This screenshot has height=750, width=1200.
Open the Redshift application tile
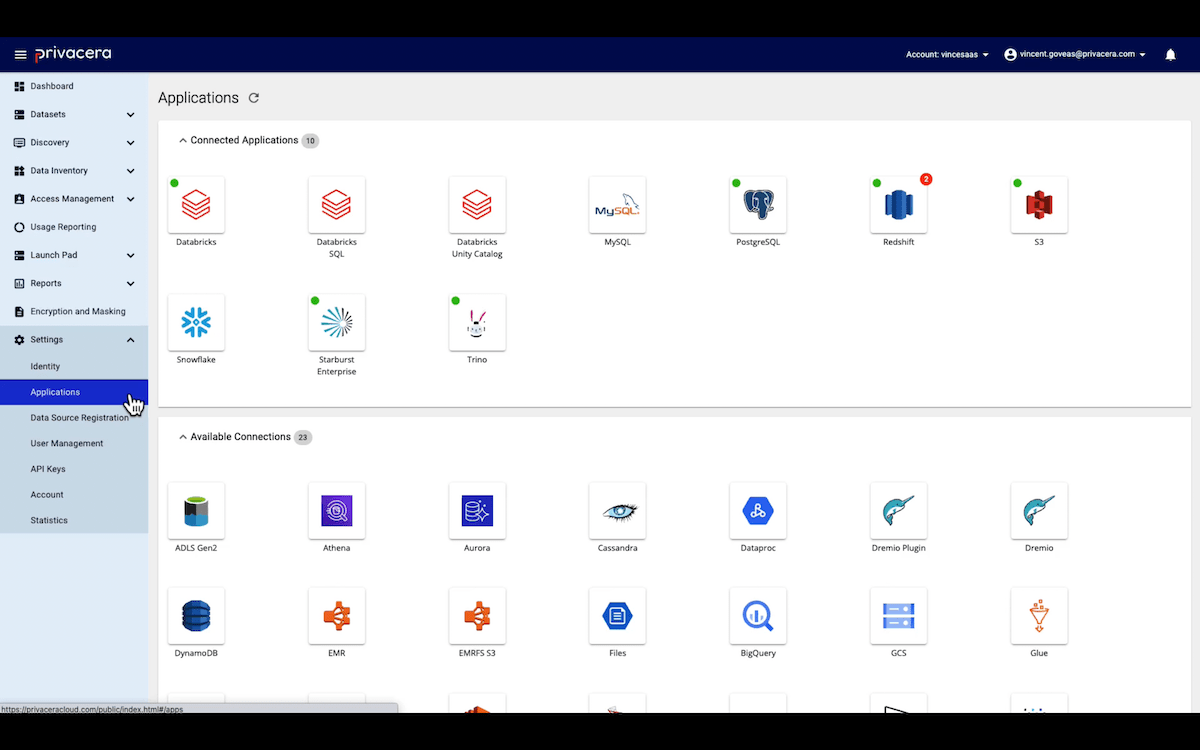[x=898, y=205]
